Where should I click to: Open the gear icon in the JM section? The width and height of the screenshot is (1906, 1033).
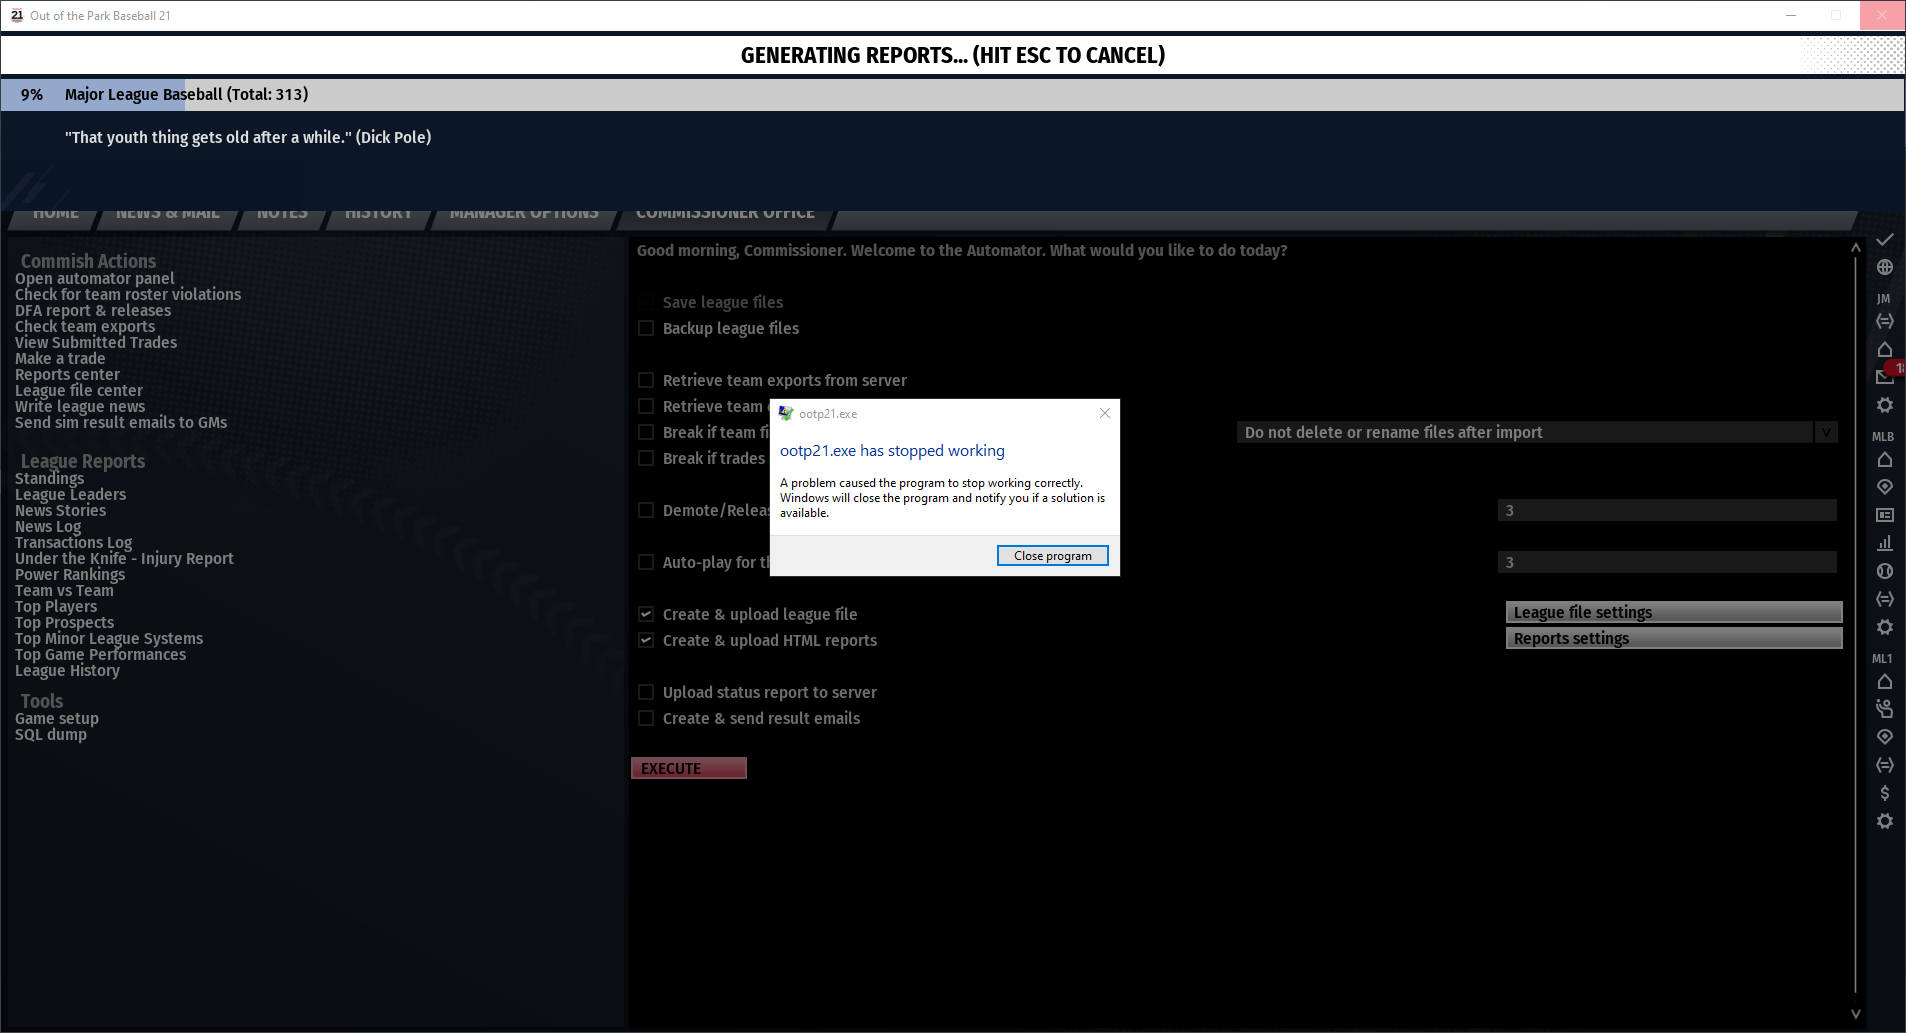(x=1884, y=405)
